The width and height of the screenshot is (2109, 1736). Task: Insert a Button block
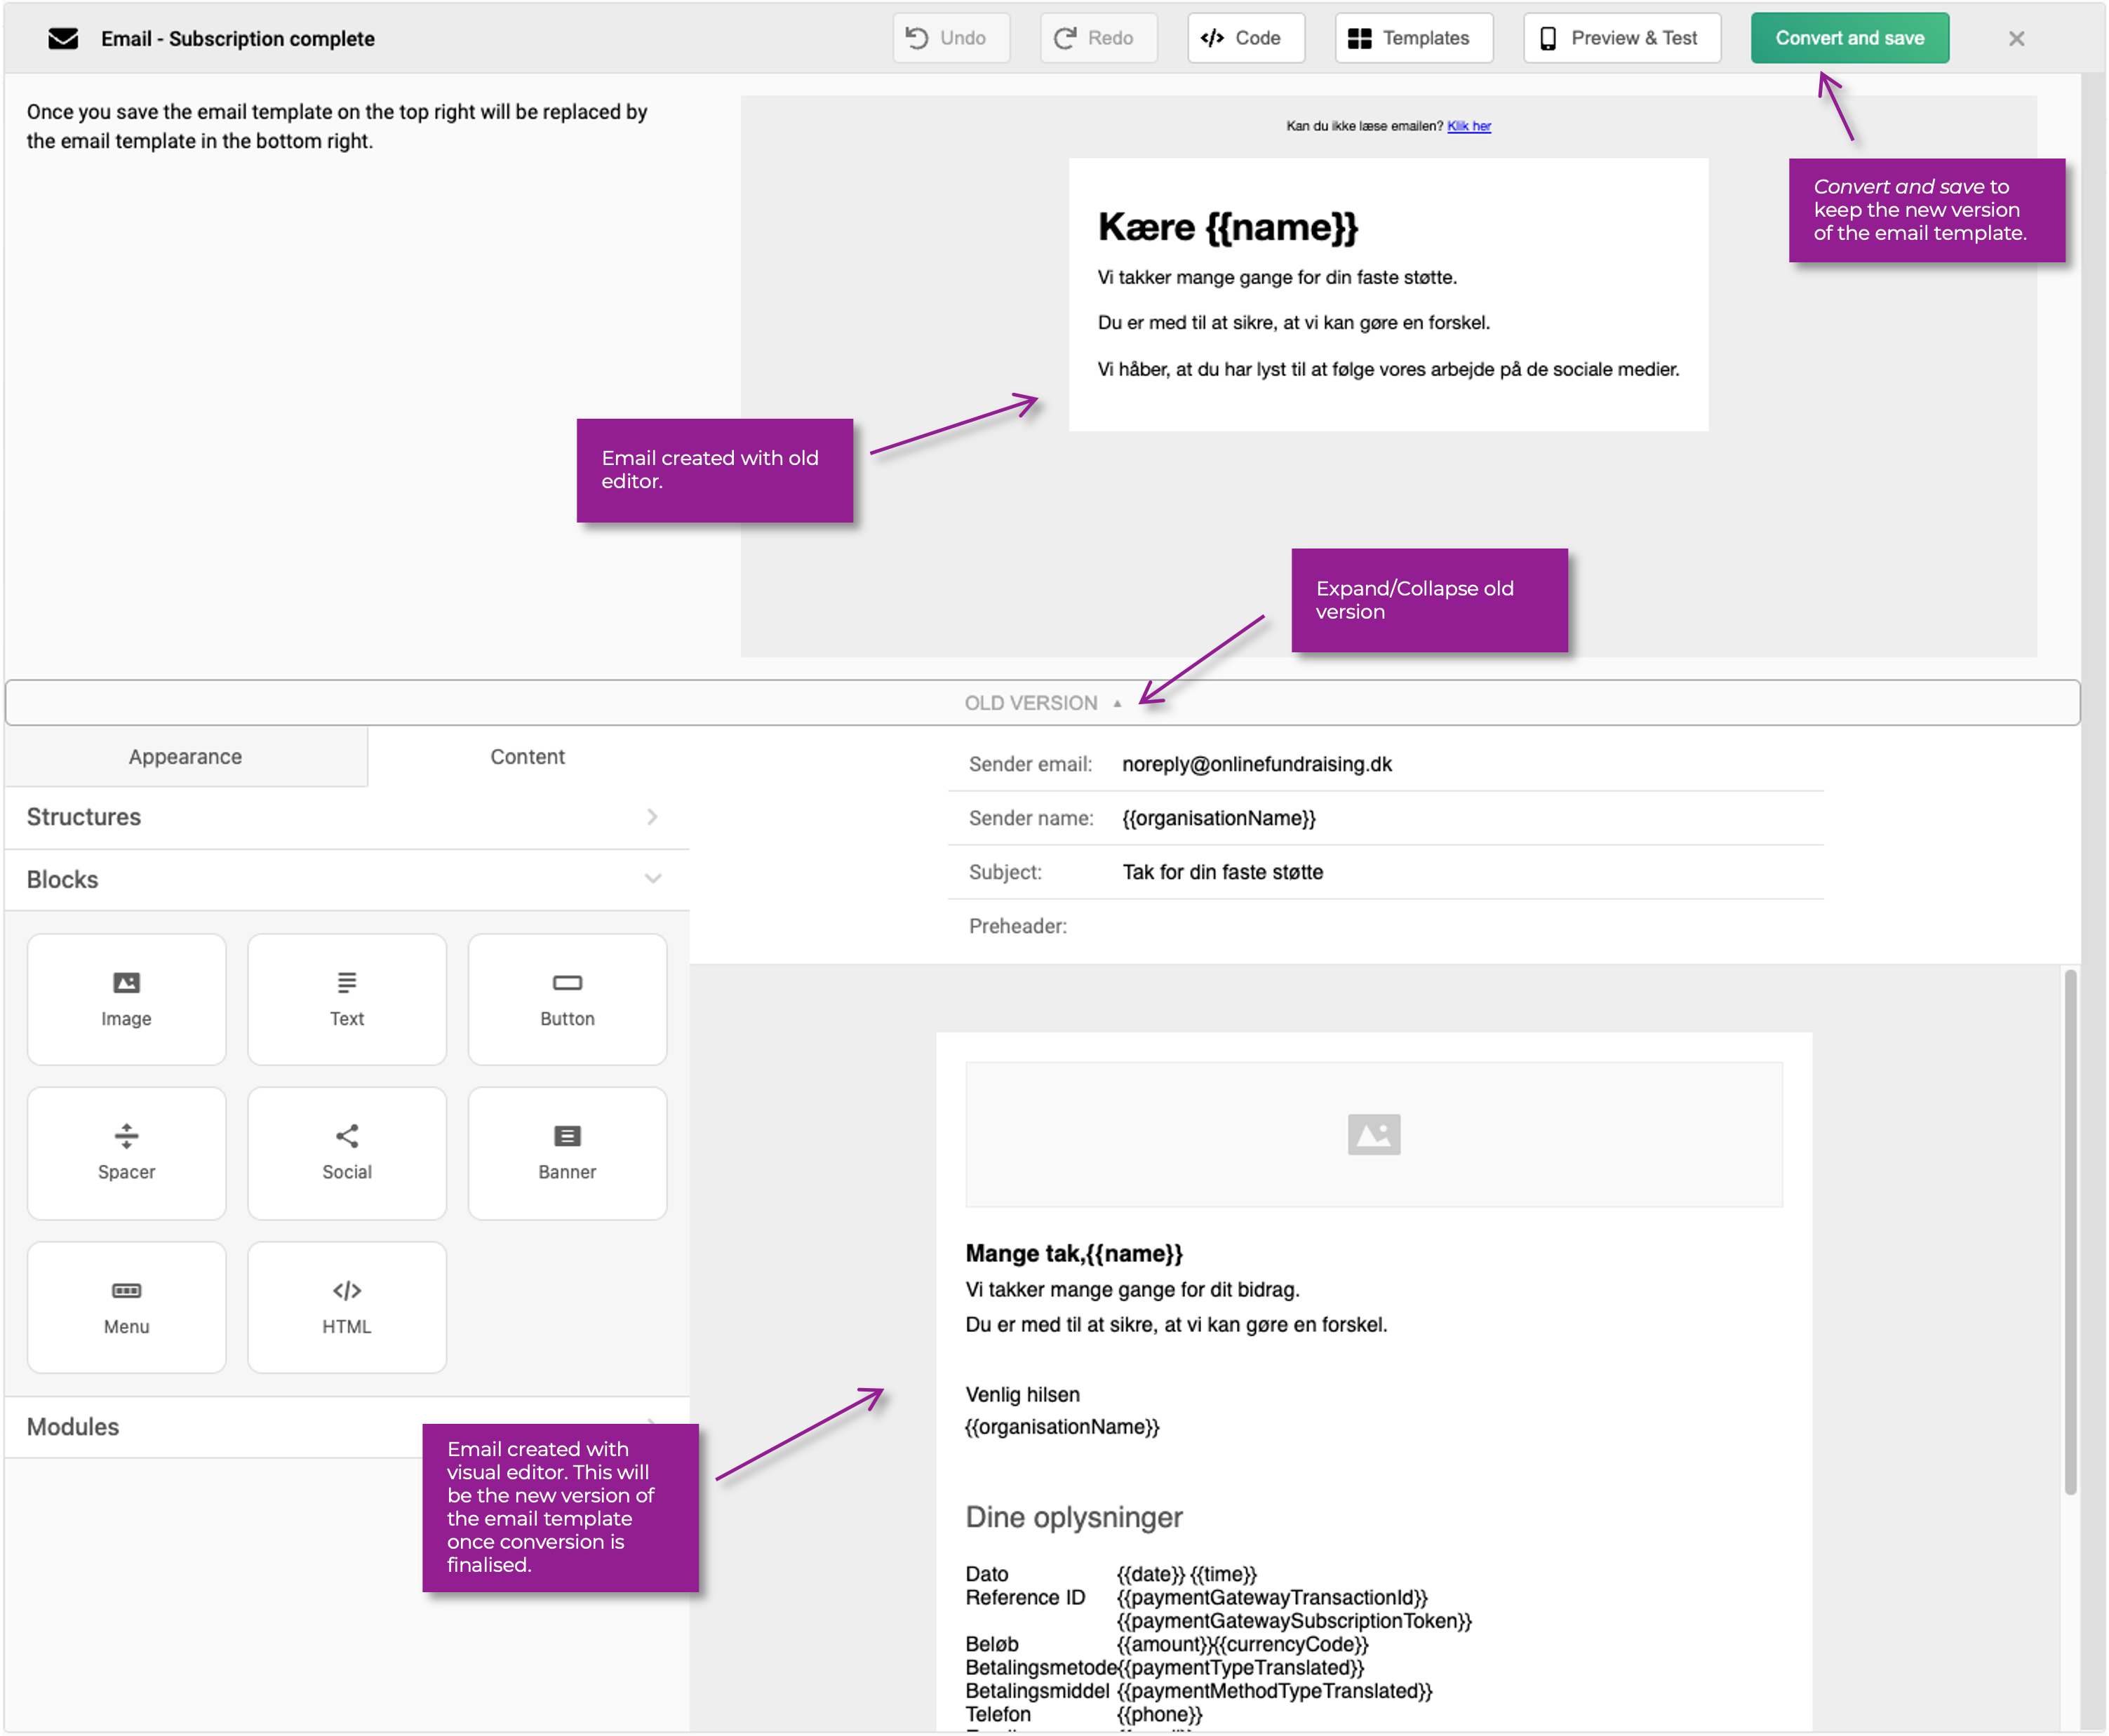pos(567,999)
